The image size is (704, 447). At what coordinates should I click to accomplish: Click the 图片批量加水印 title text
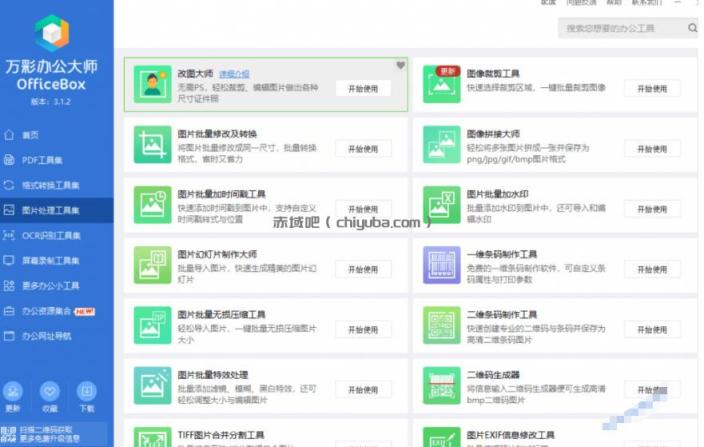pyautogui.click(x=497, y=194)
